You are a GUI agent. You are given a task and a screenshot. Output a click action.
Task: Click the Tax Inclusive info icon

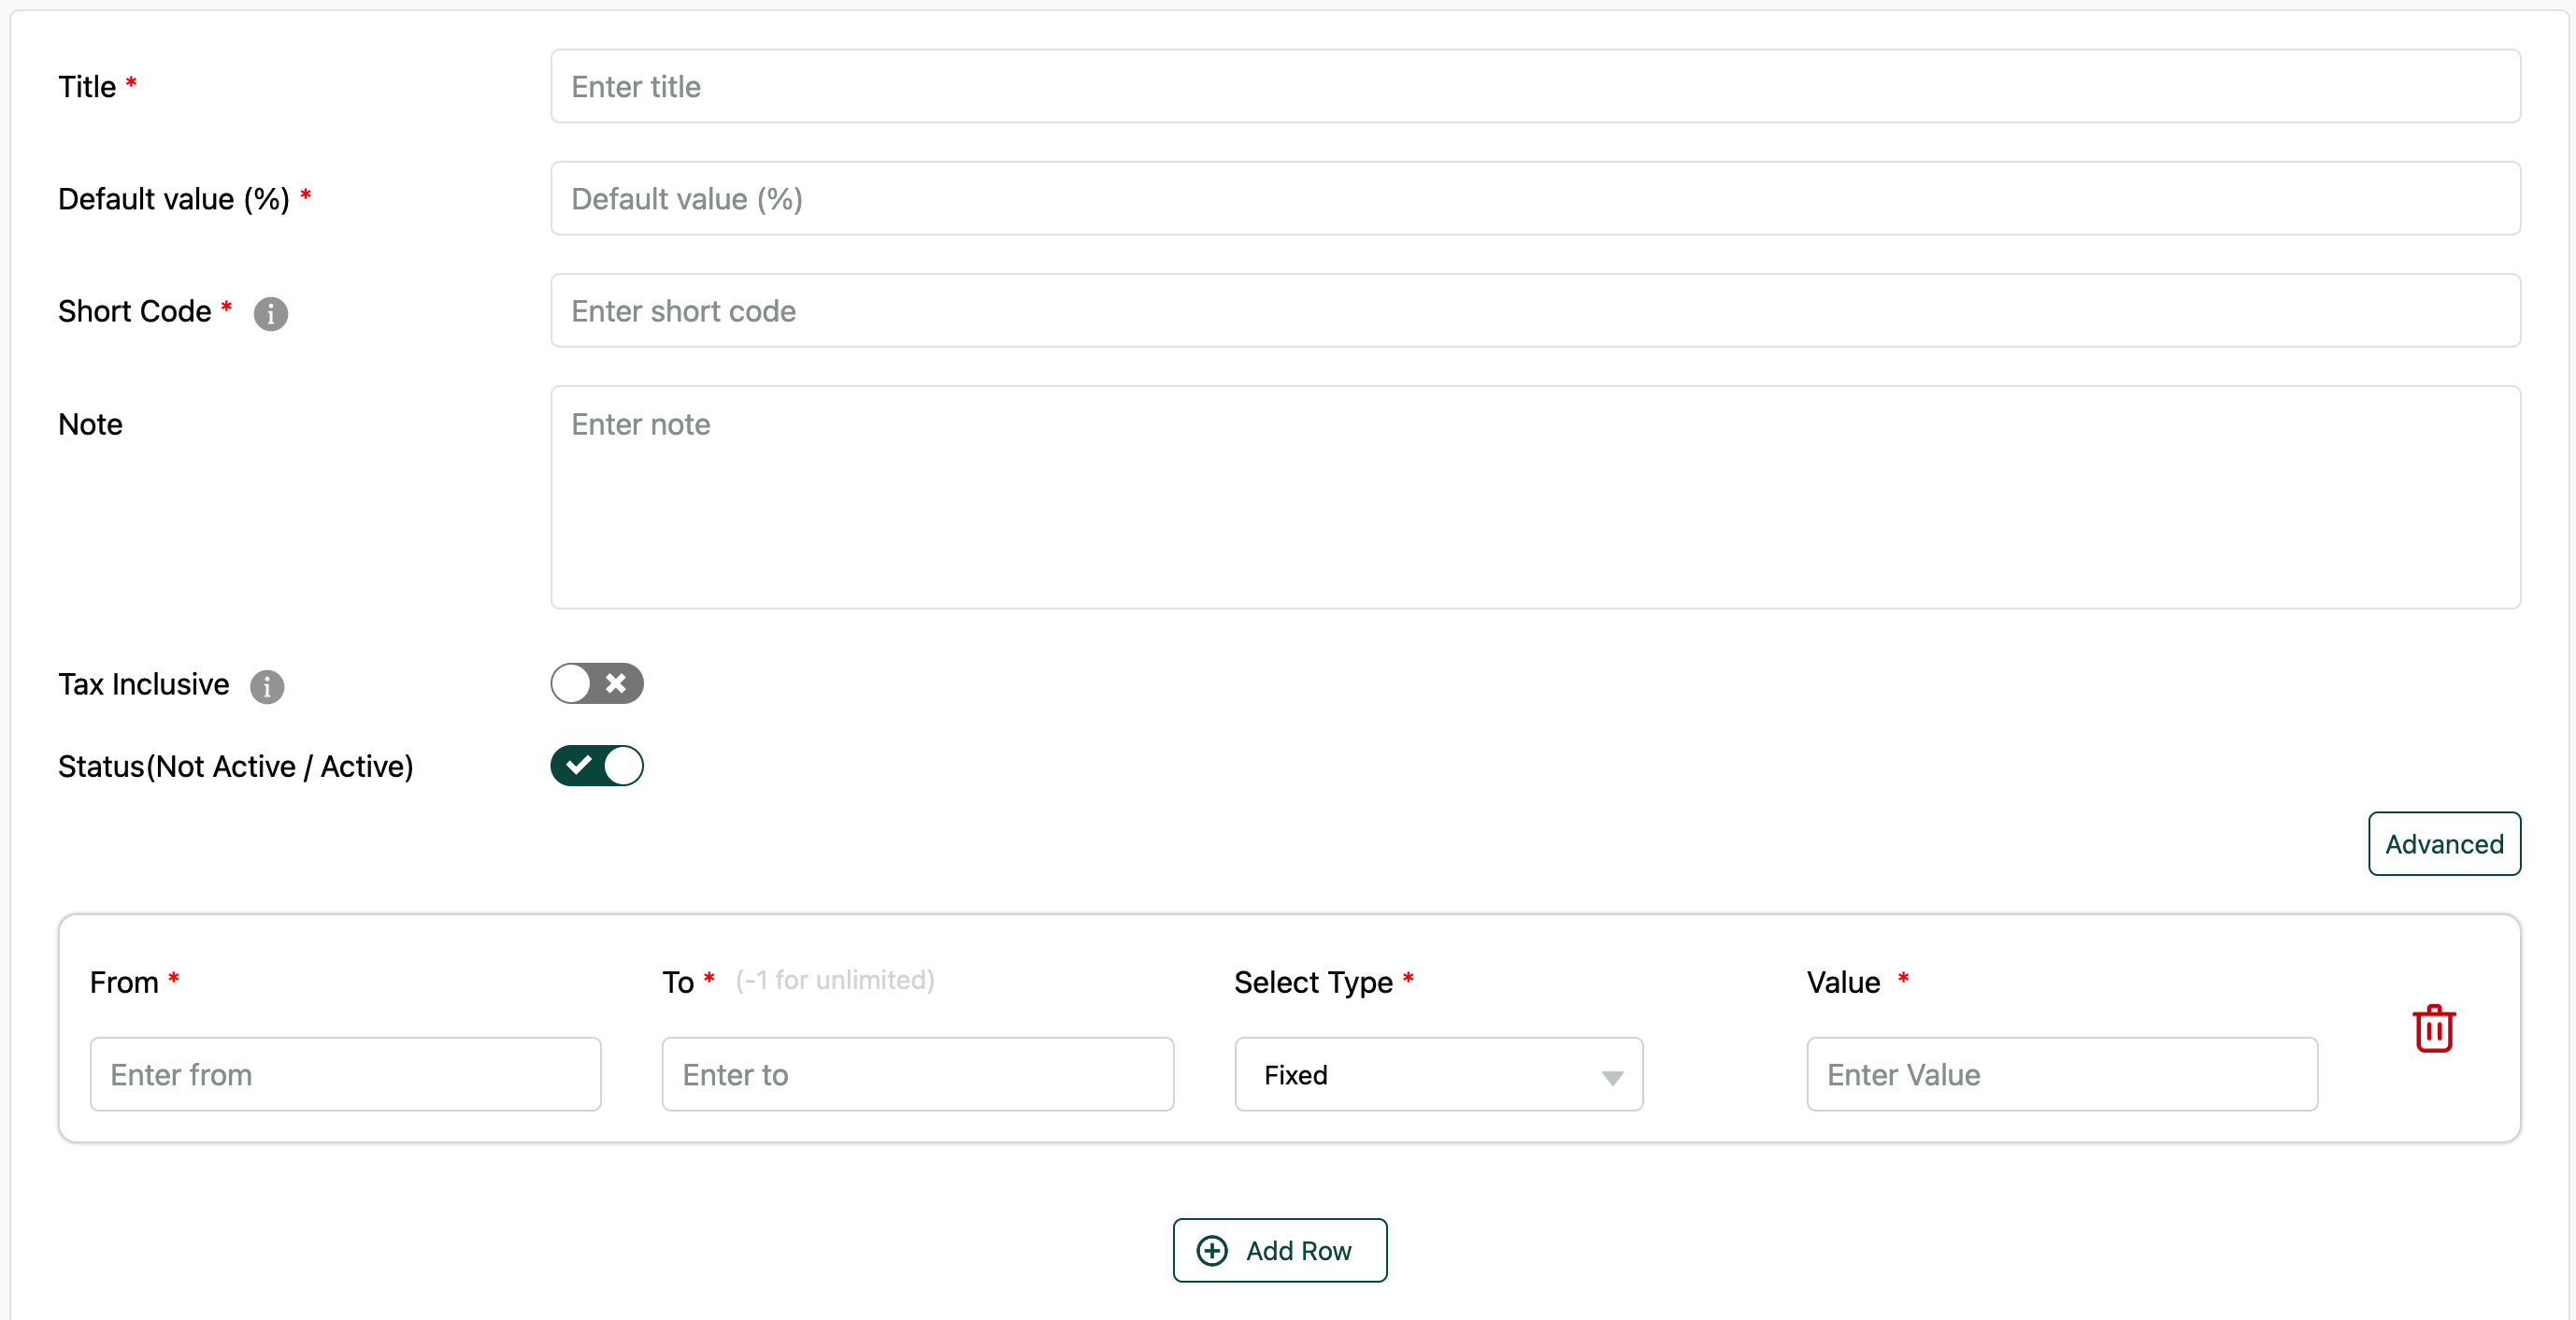(267, 687)
